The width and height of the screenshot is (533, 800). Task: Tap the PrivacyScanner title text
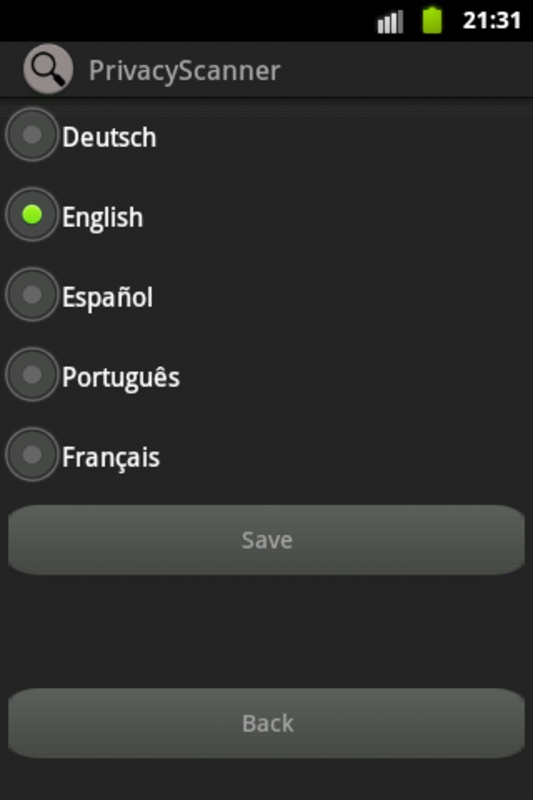tap(185, 71)
